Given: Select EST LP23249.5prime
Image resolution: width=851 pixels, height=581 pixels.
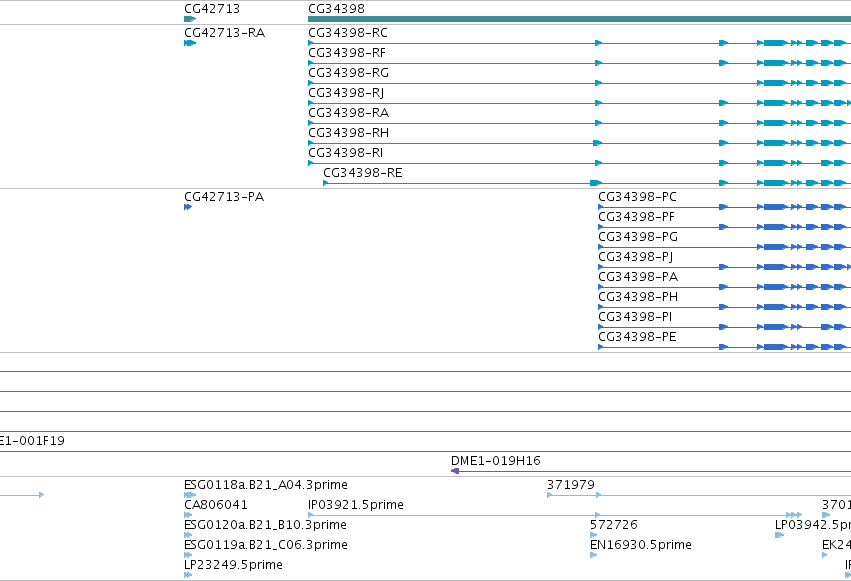Looking at the screenshot, I should [x=233, y=565].
